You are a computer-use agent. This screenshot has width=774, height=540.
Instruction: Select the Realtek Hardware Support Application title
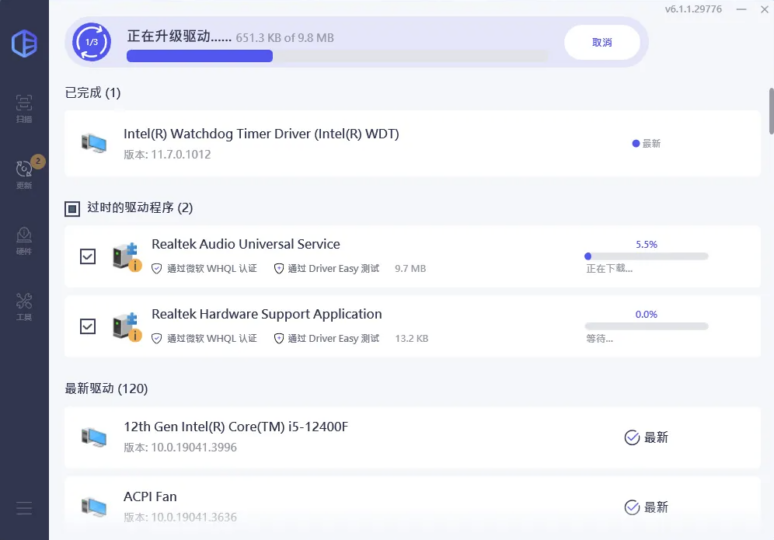point(267,314)
